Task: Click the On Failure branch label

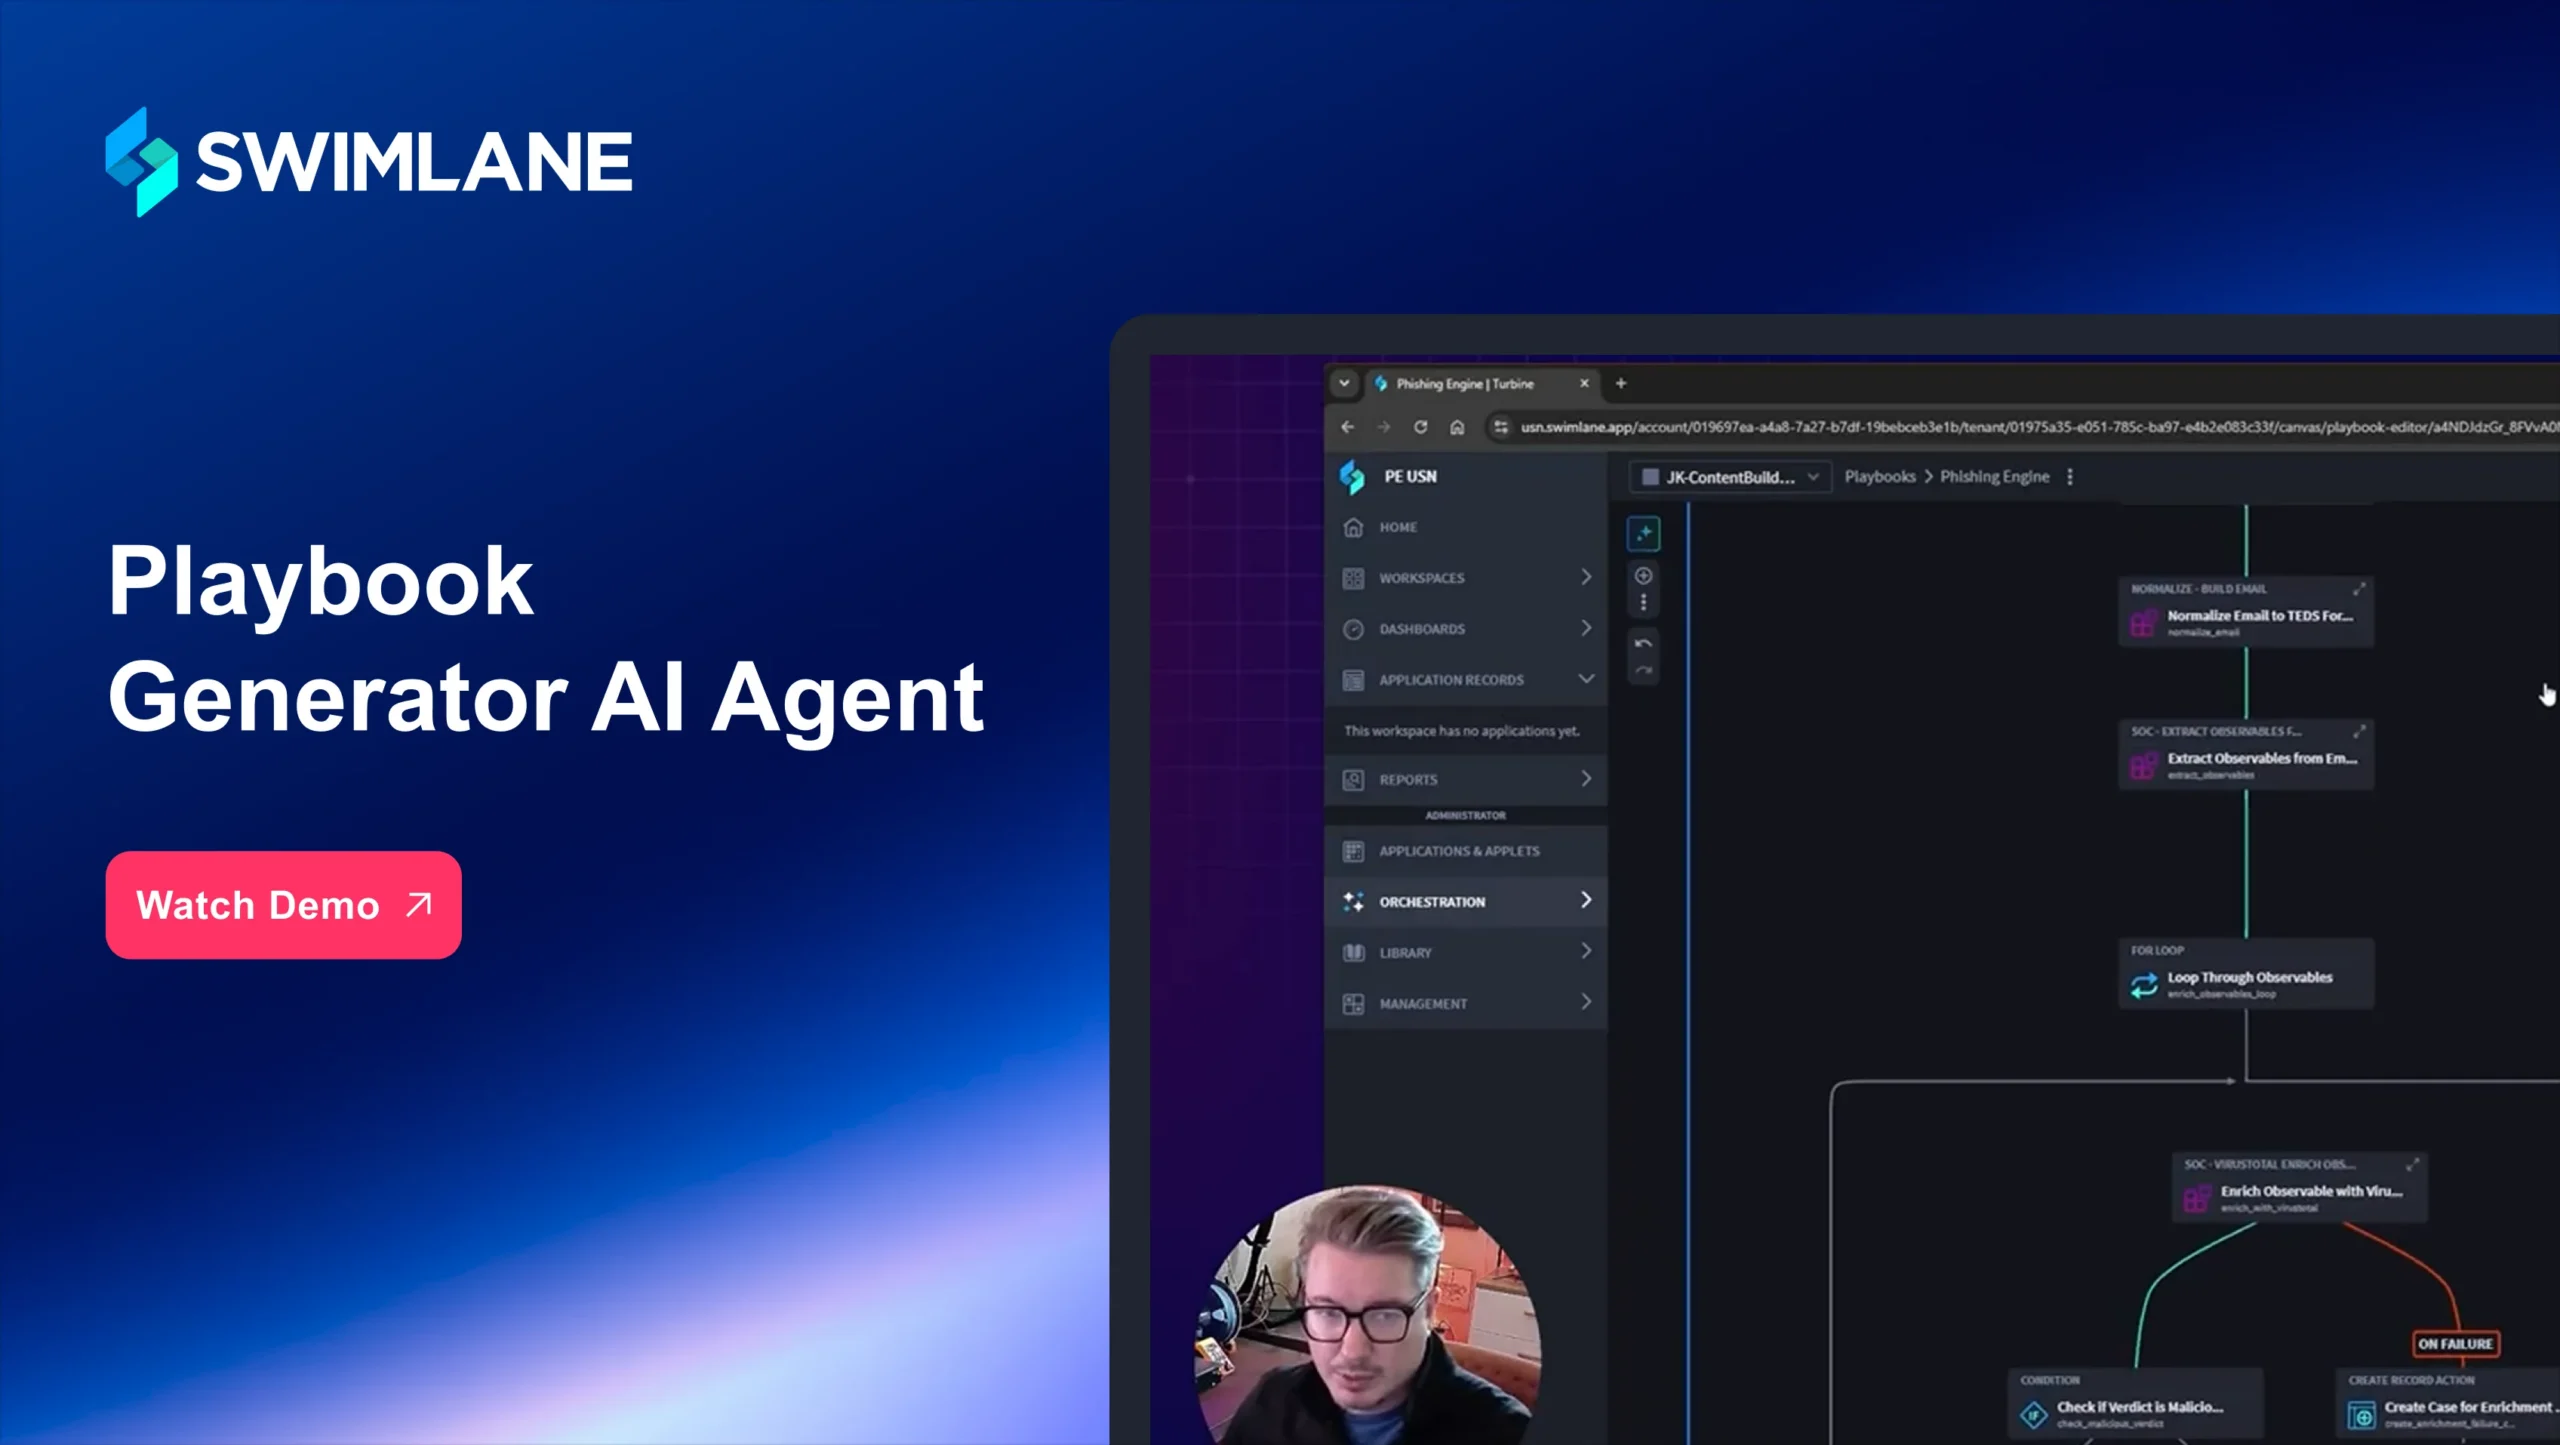Action: [x=2455, y=1344]
